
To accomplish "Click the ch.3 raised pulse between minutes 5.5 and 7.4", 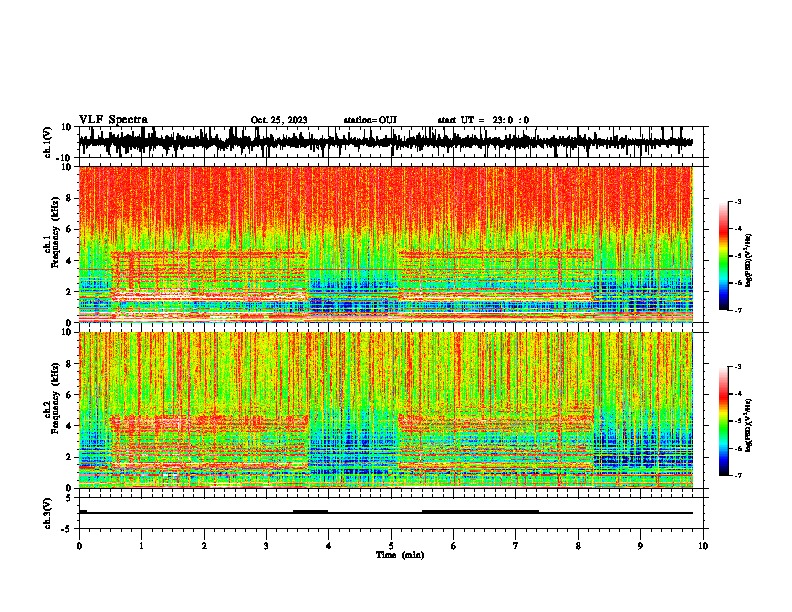I will [480, 511].
